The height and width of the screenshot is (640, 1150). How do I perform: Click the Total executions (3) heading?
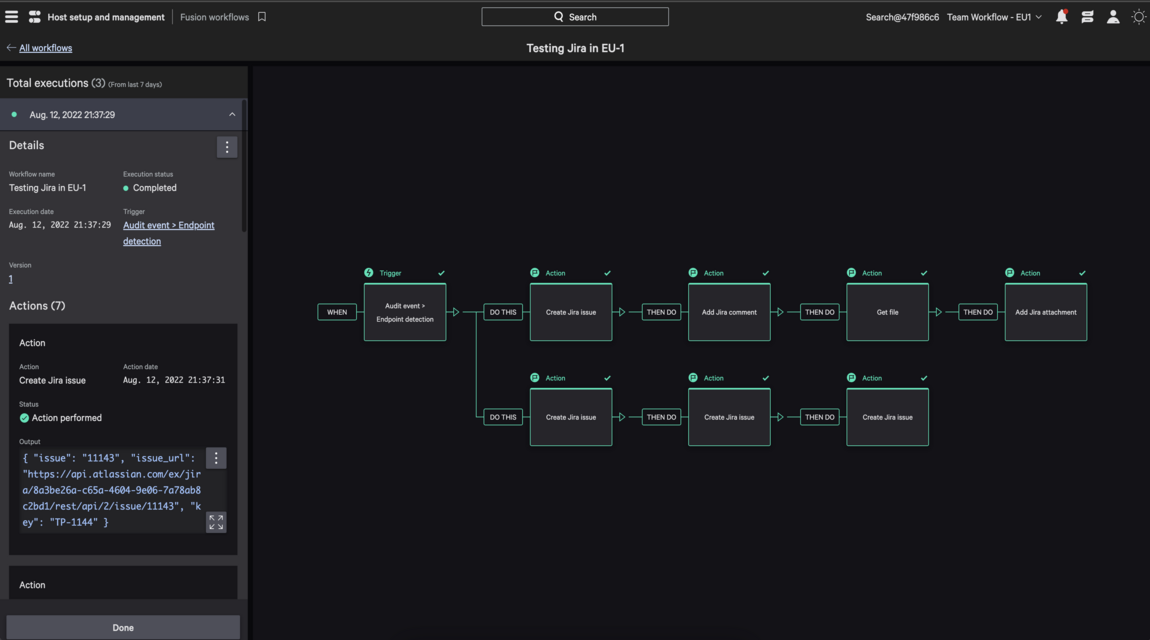56,83
